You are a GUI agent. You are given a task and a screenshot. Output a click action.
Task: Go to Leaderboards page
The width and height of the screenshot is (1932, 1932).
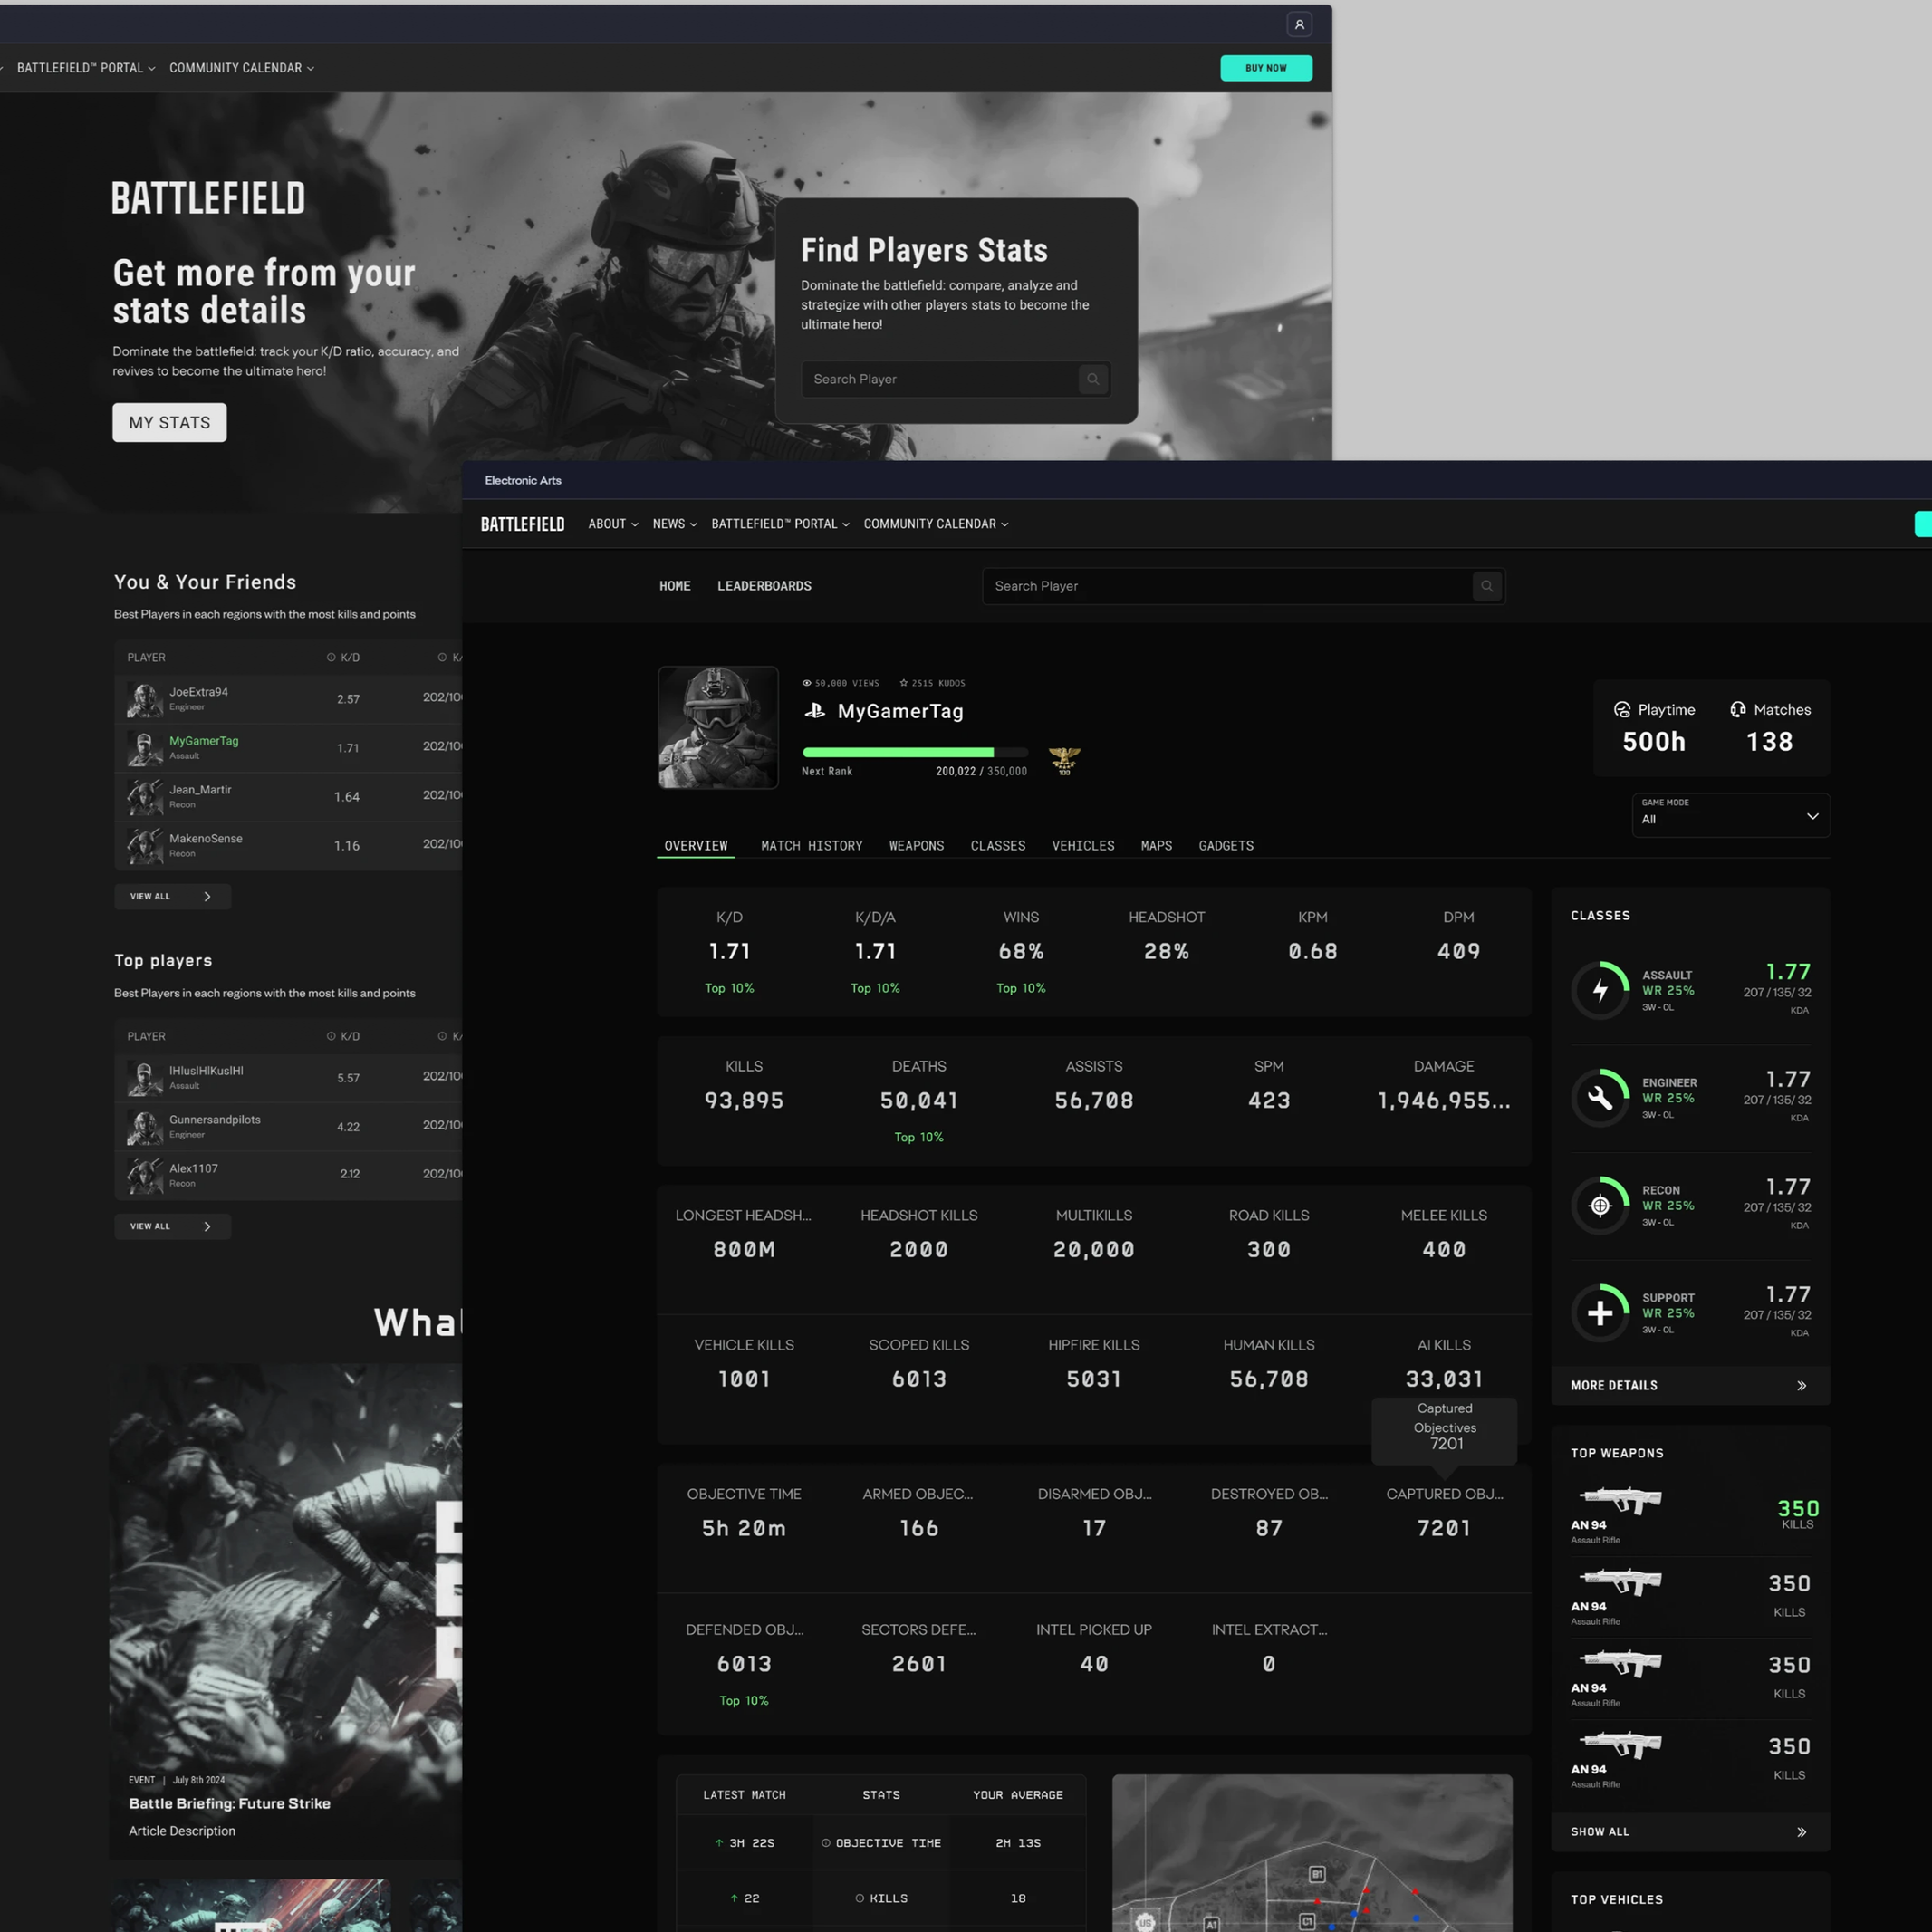pos(764,586)
